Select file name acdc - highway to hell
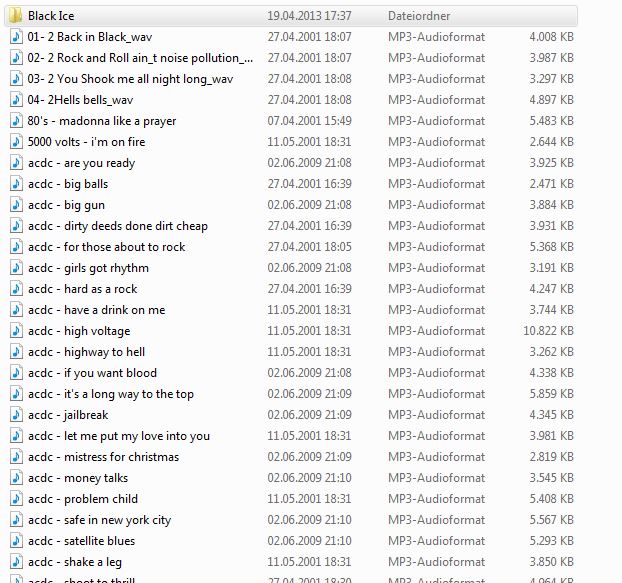622x583 pixels. (x=86, y=352)
